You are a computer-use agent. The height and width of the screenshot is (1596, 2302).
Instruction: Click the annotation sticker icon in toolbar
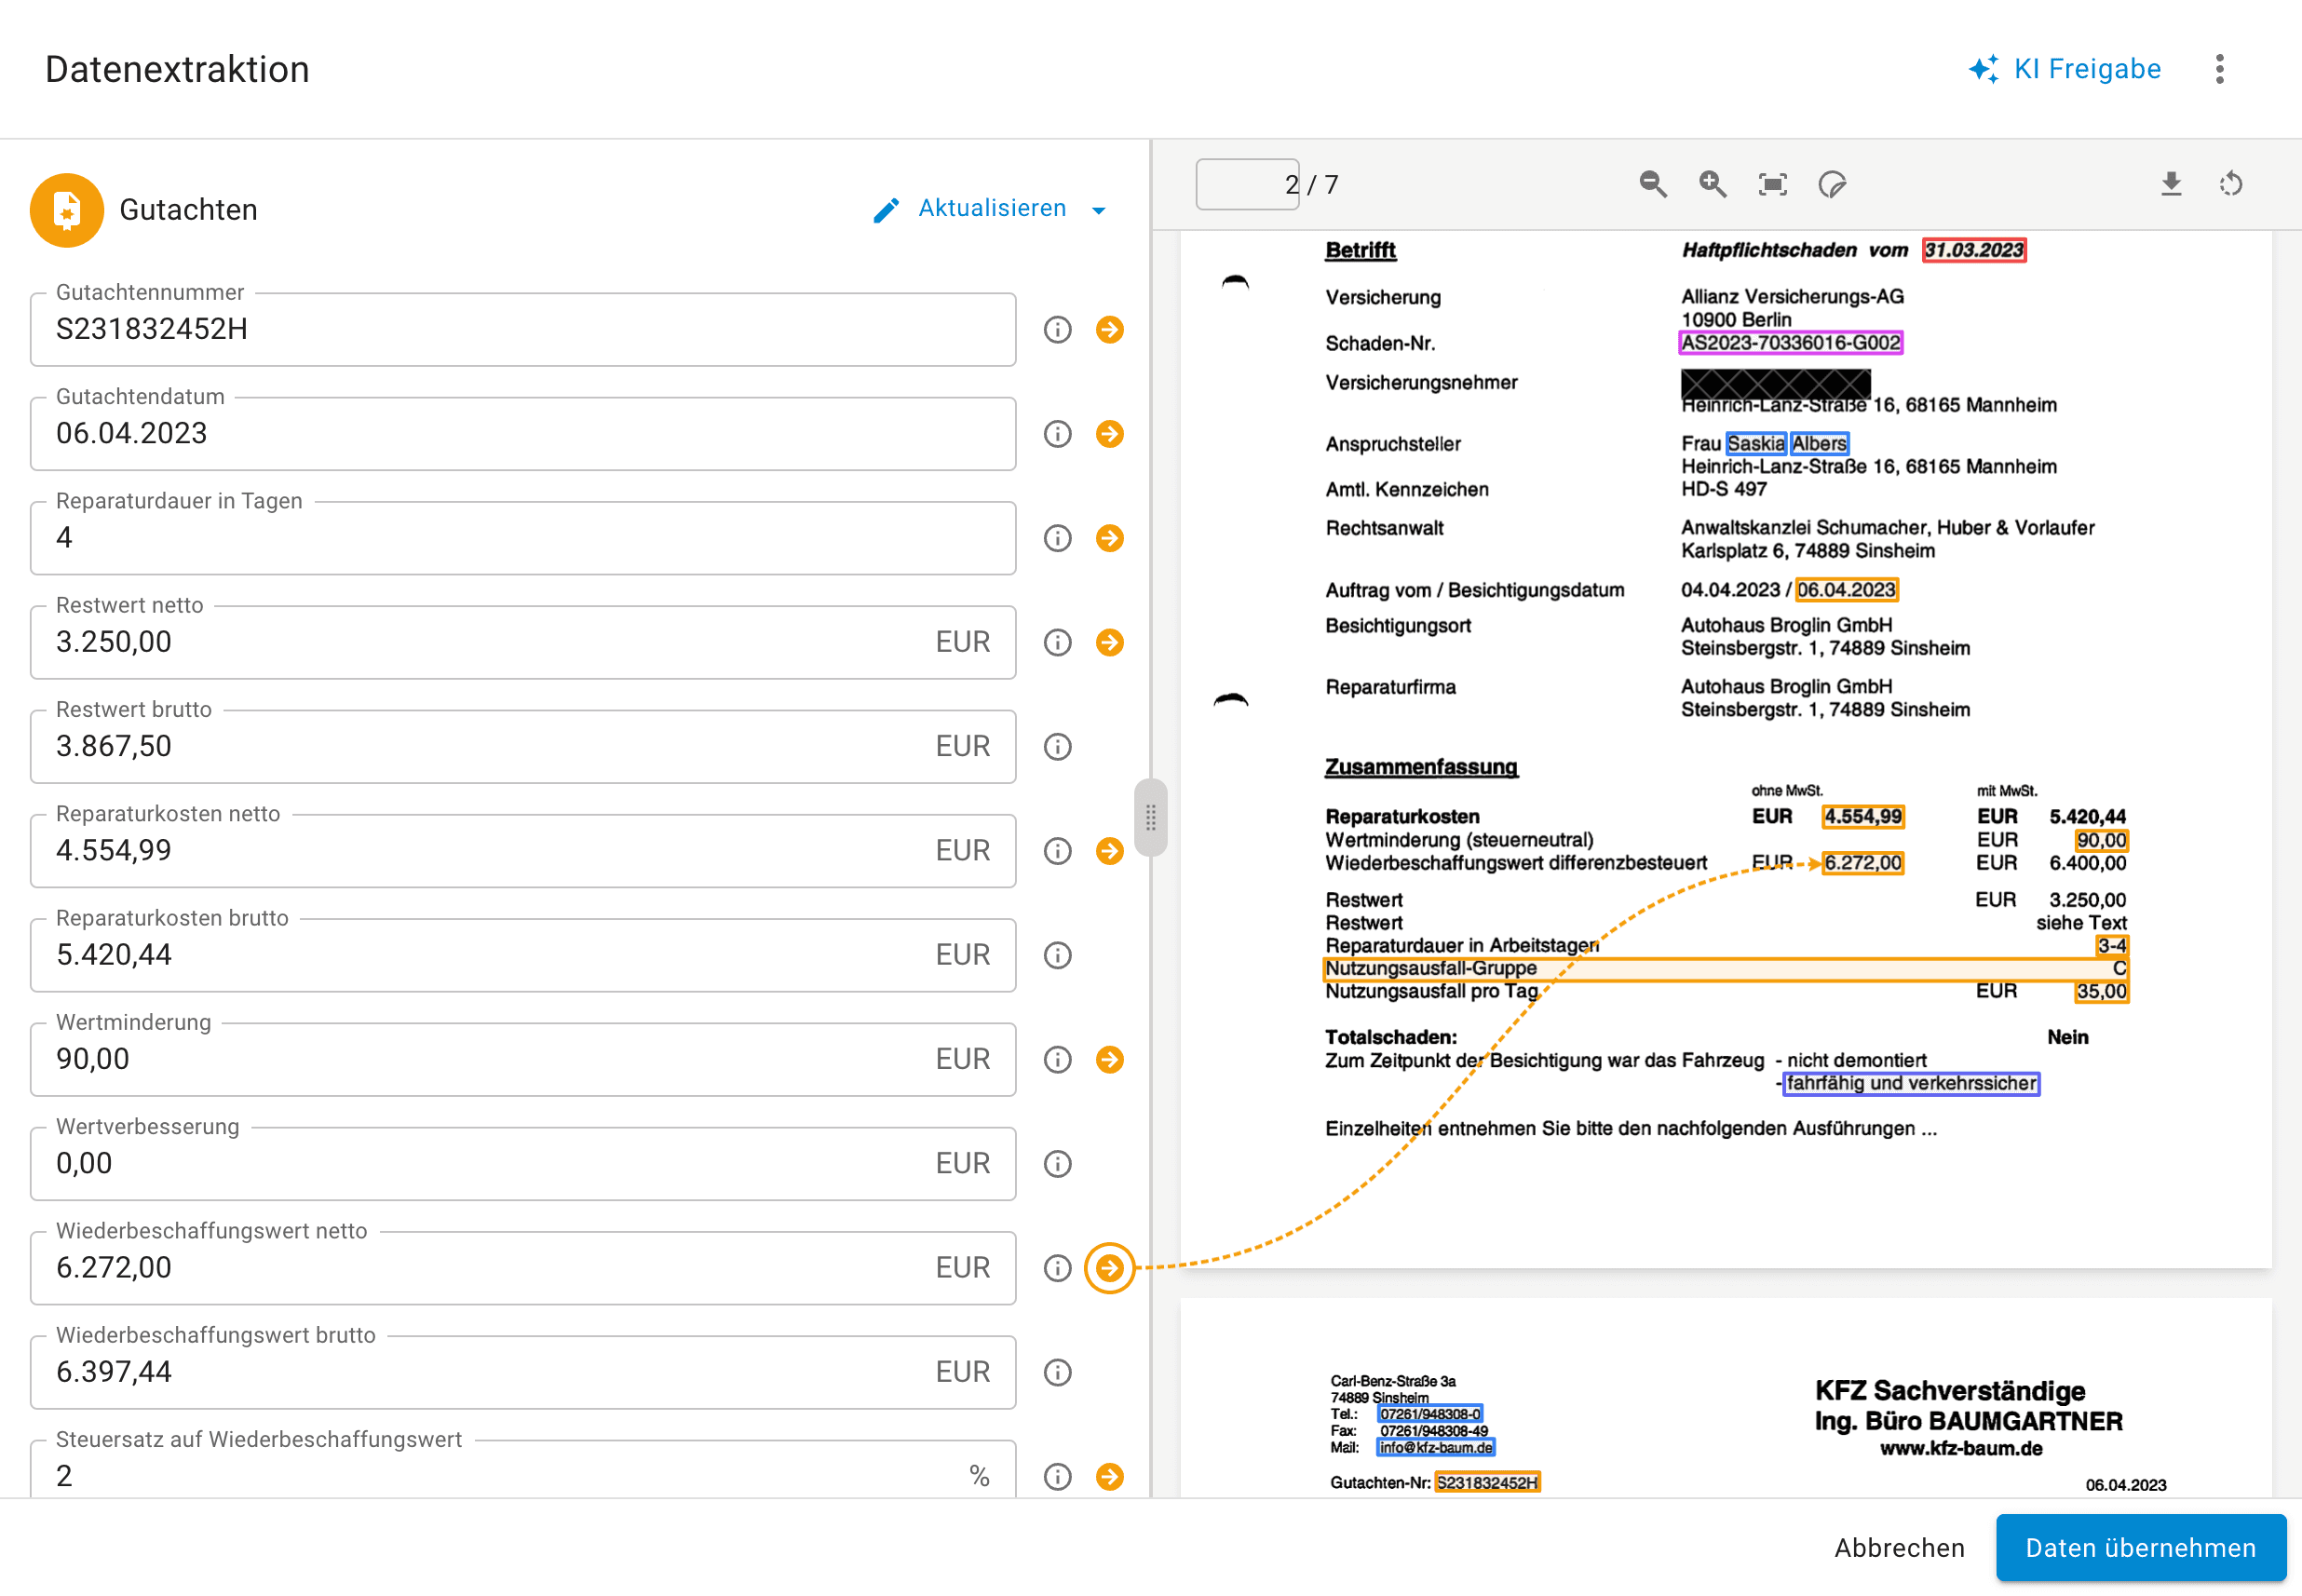pos(1831,184)
